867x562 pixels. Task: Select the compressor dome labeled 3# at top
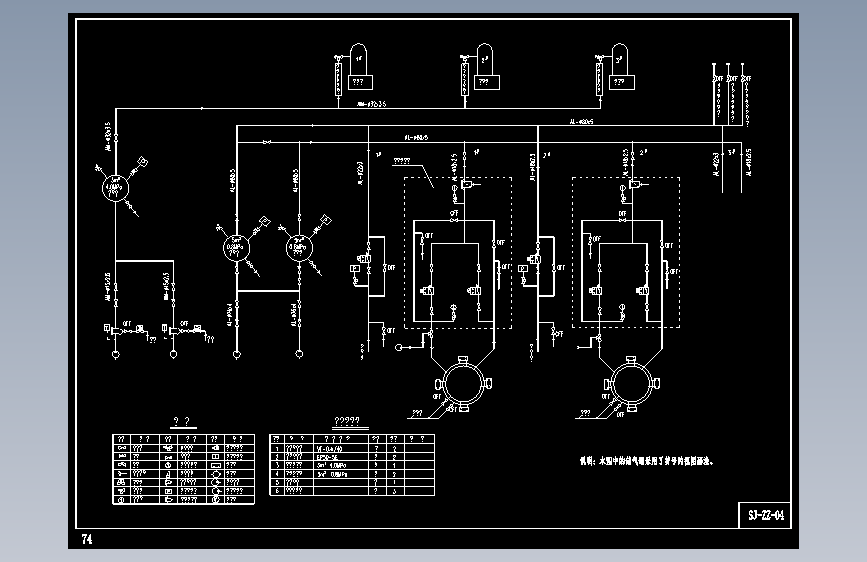619,60
